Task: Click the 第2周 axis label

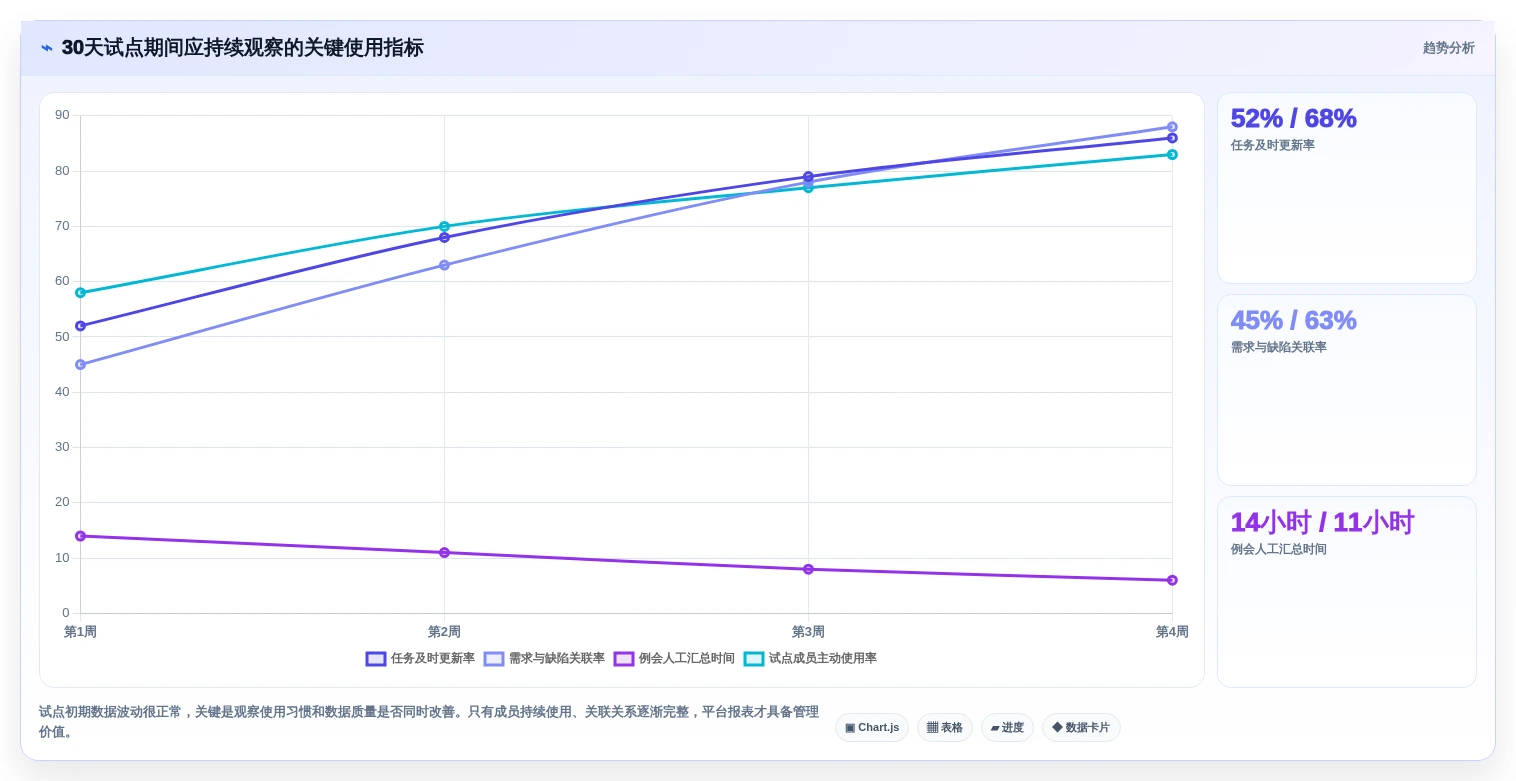Action: (444, 632)
